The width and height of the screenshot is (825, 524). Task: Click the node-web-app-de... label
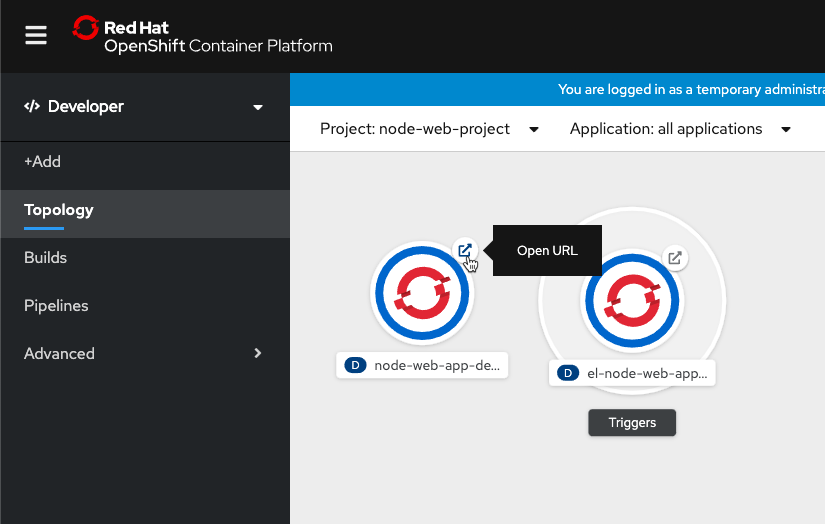pyautogui.click(x=422, y=365)
